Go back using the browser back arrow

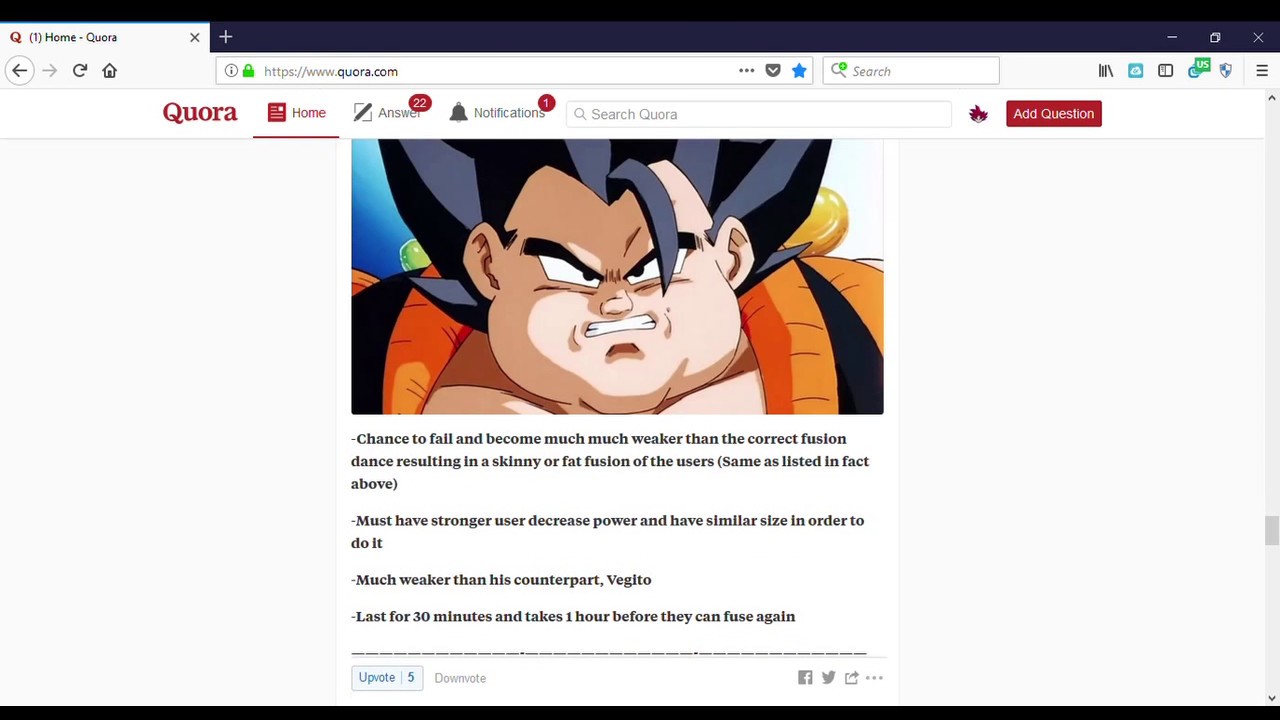[x=19, y=71]
